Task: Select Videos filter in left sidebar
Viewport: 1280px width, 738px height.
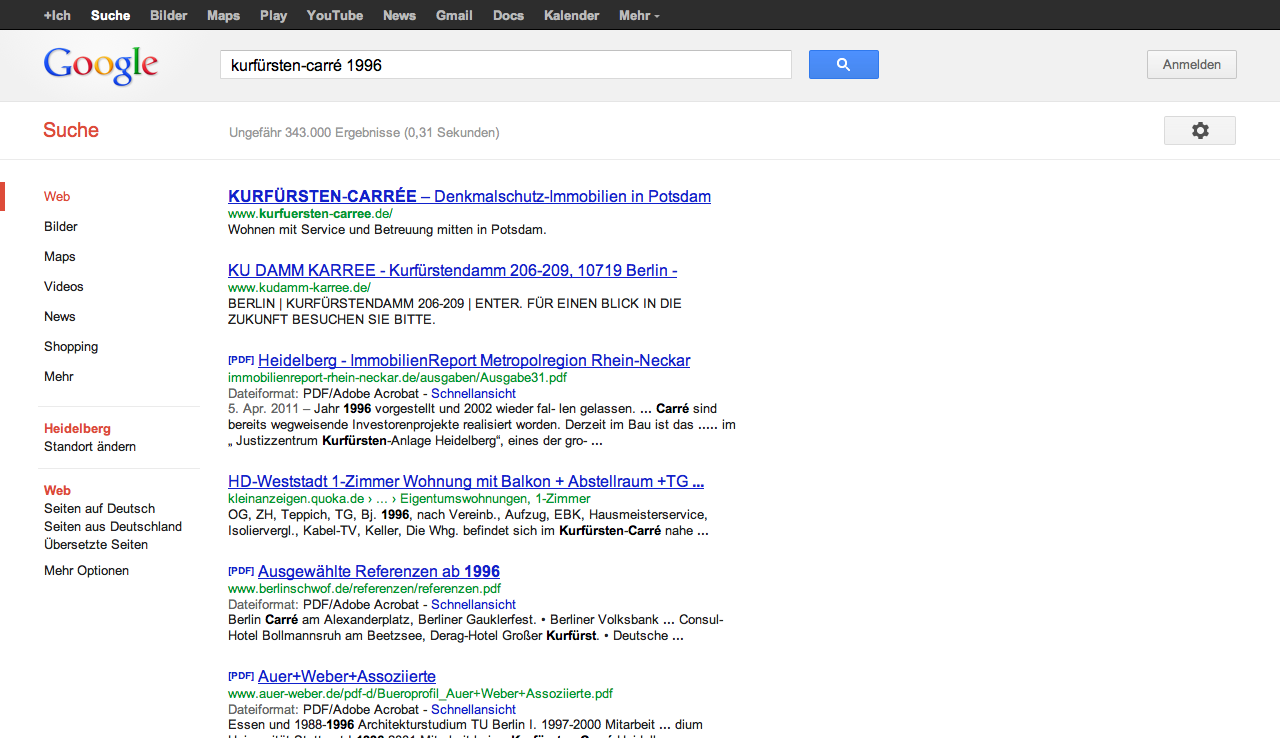Action: [64, 287]
